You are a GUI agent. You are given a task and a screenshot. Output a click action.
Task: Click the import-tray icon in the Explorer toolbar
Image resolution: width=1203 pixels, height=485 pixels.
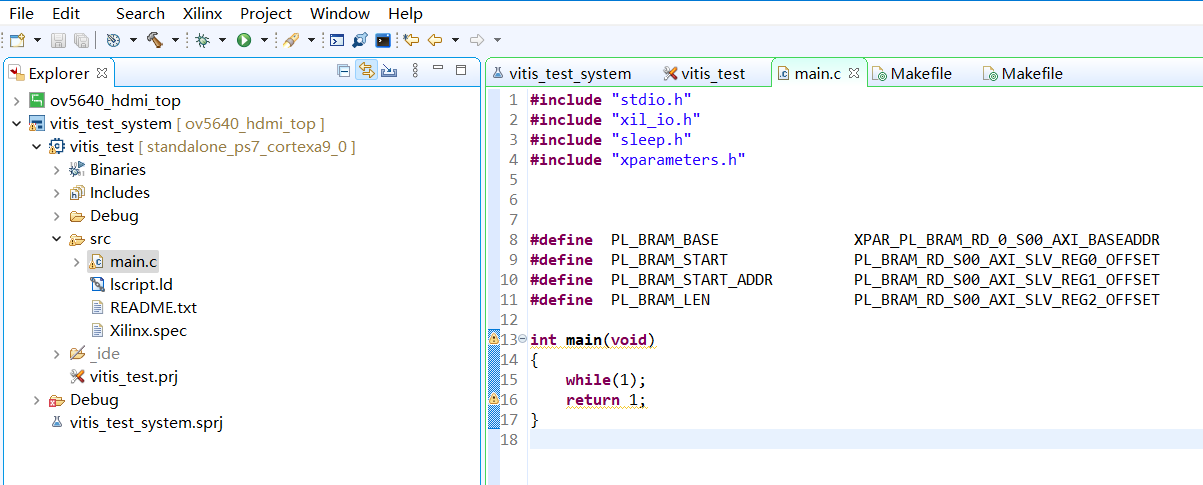(x=389, y=70)
